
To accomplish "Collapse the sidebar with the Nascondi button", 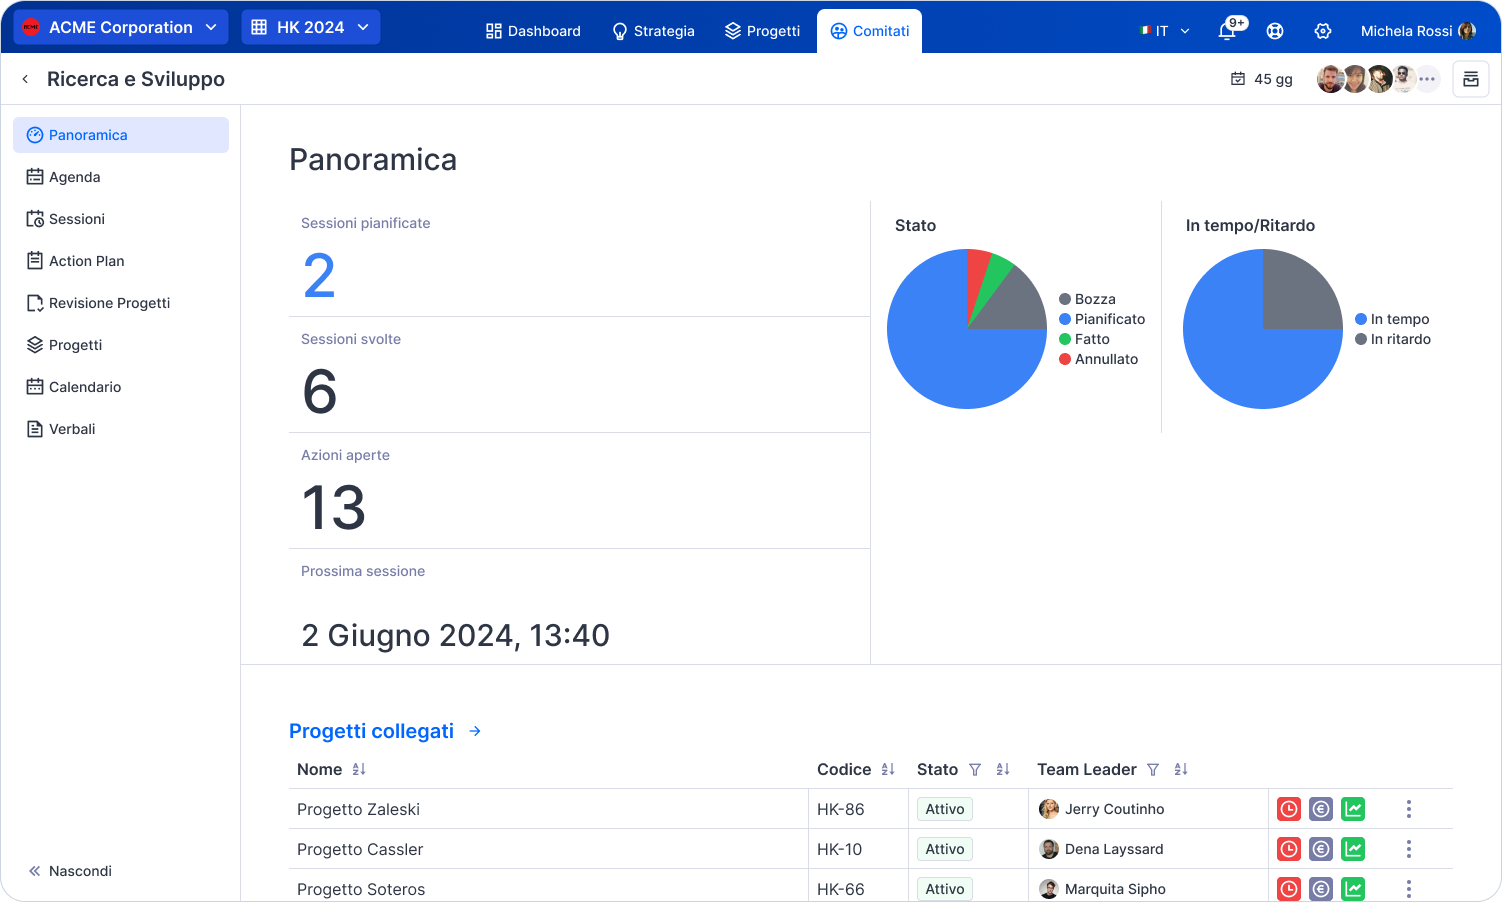I will point(70,871).
